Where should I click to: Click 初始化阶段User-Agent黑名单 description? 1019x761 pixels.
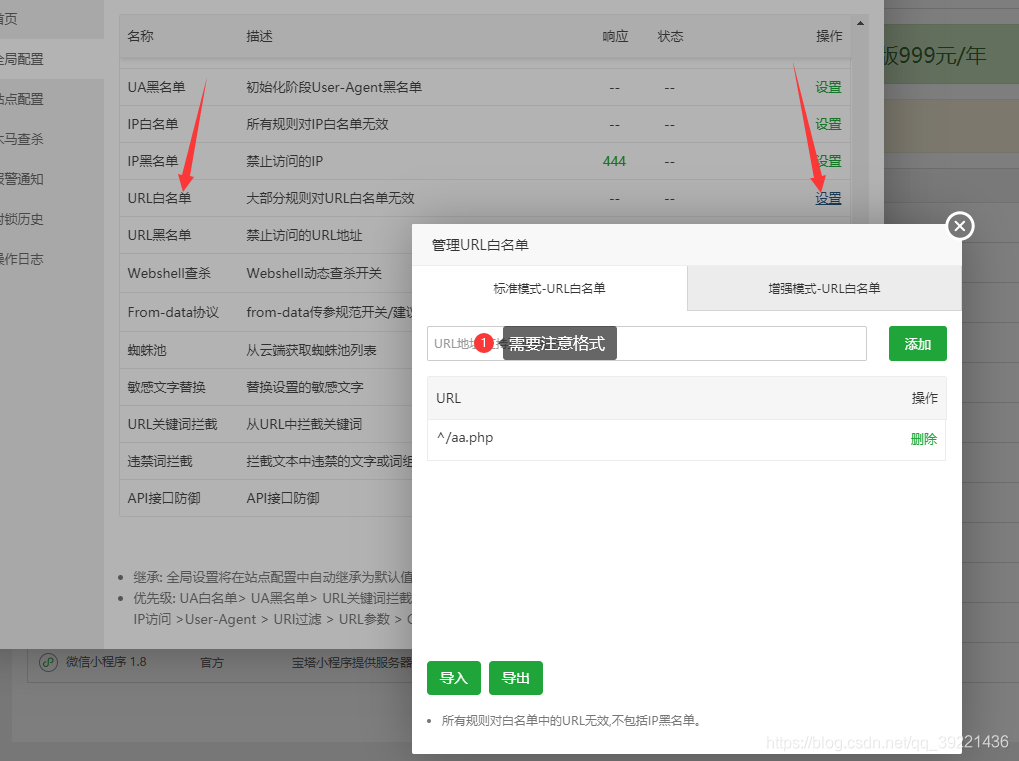334,87
